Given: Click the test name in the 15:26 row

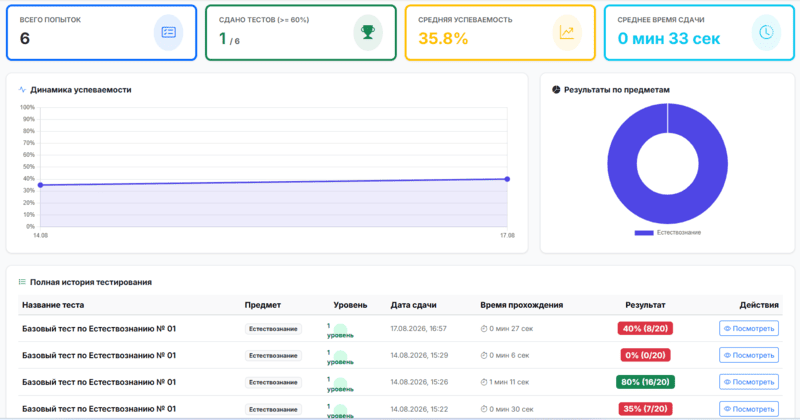Looking at the screenshot, I should point(99,382).
